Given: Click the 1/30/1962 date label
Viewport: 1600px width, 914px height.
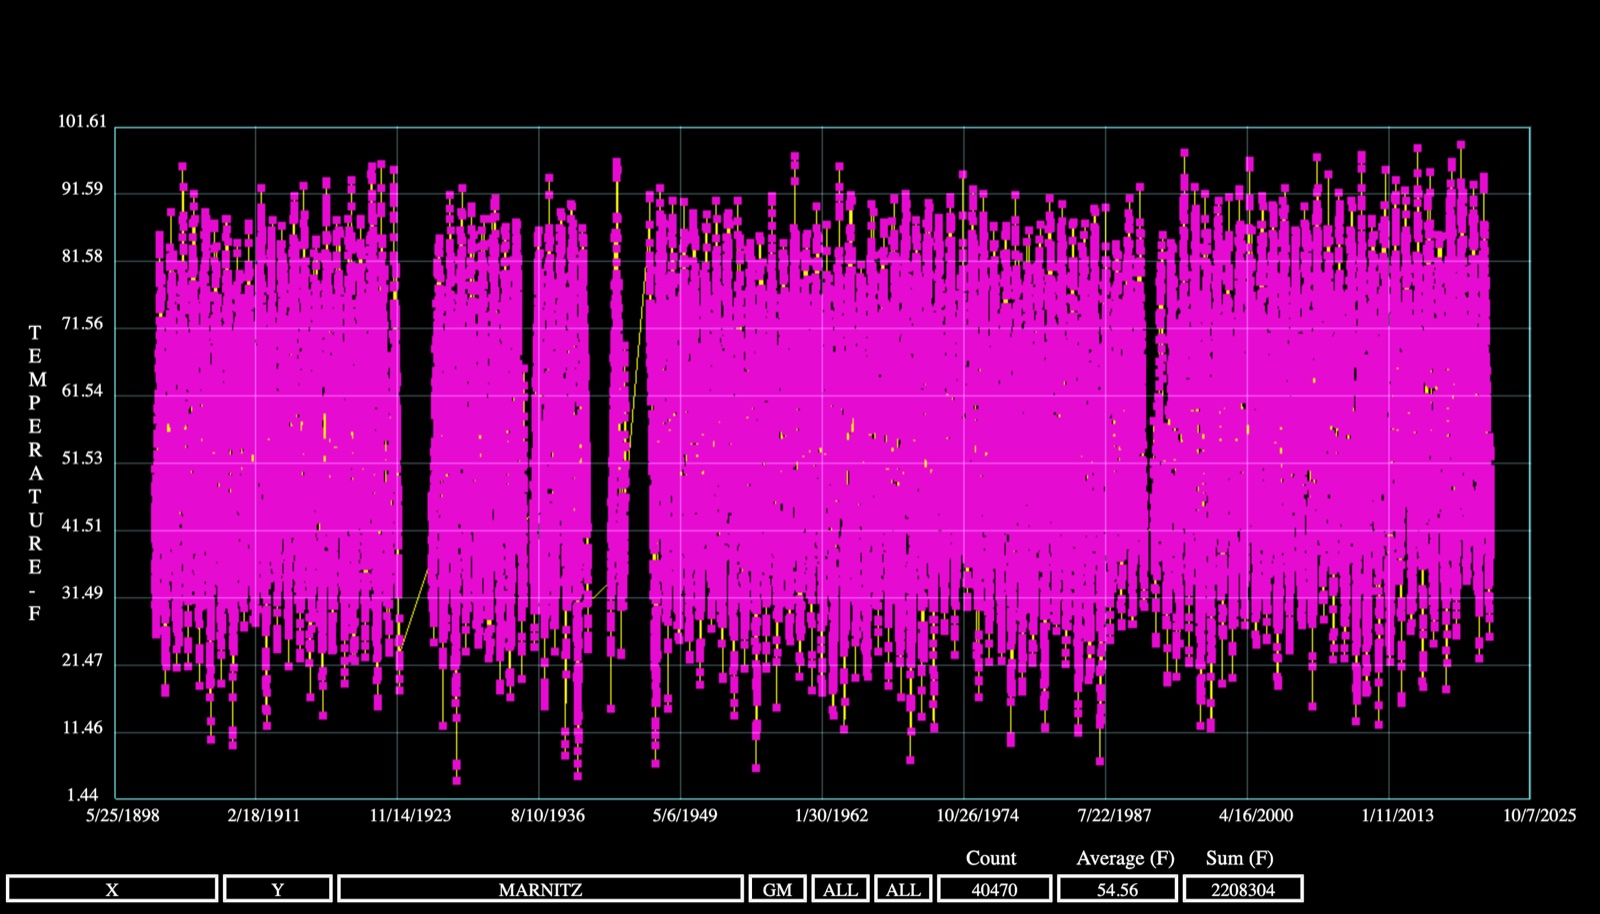Looking at the screenshot, I should (831, 815).
